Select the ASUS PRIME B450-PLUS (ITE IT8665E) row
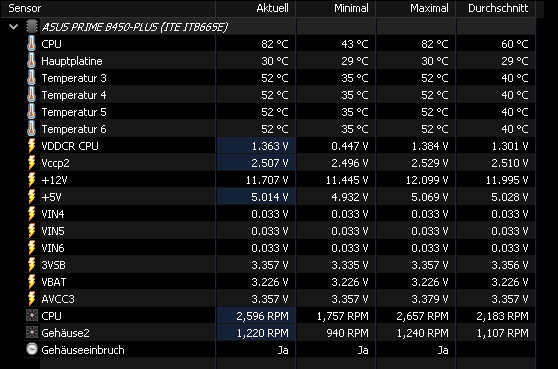Viewport: 558px width, 369px height. pyautogui.click(x=135, y=27)
